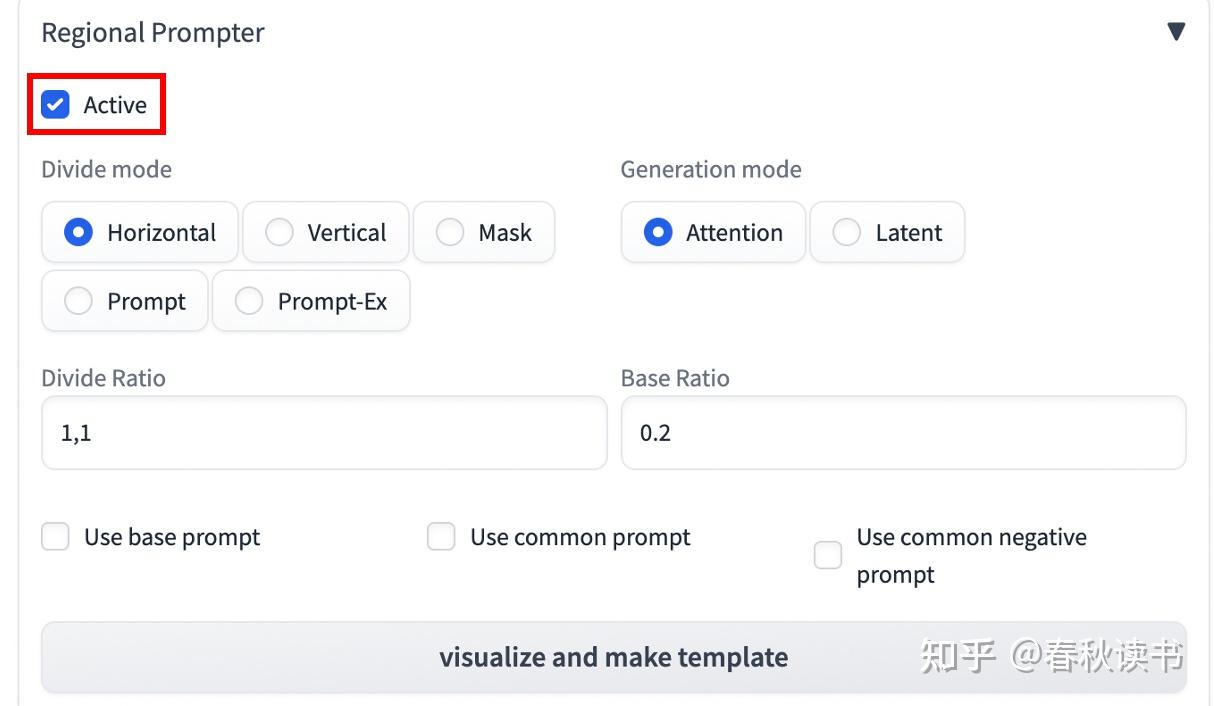Click the Base Ratio input field

pos(902,433)
